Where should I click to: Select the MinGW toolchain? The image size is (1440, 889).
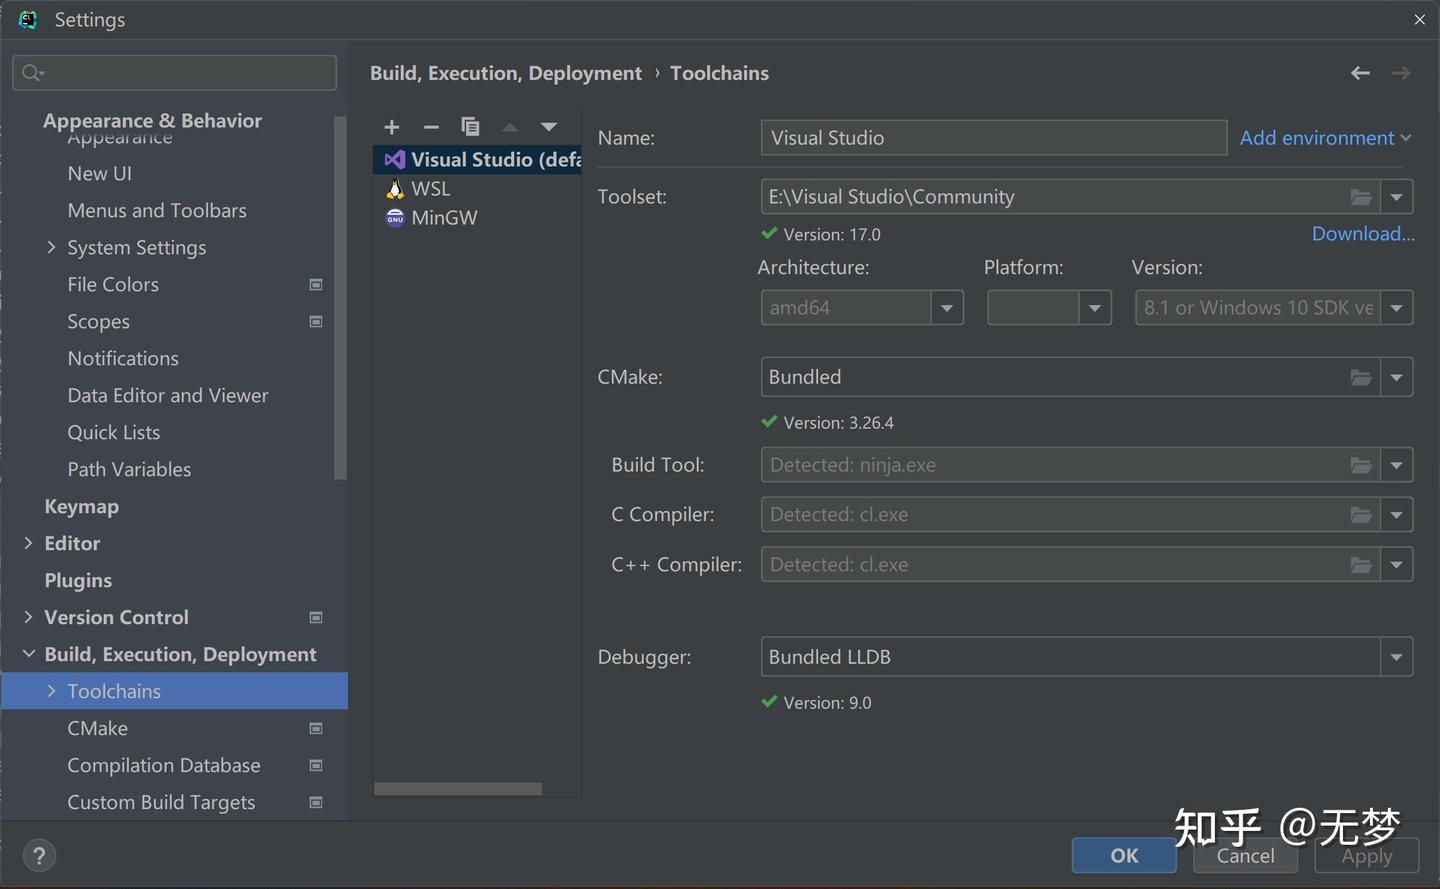pos(444,218)
